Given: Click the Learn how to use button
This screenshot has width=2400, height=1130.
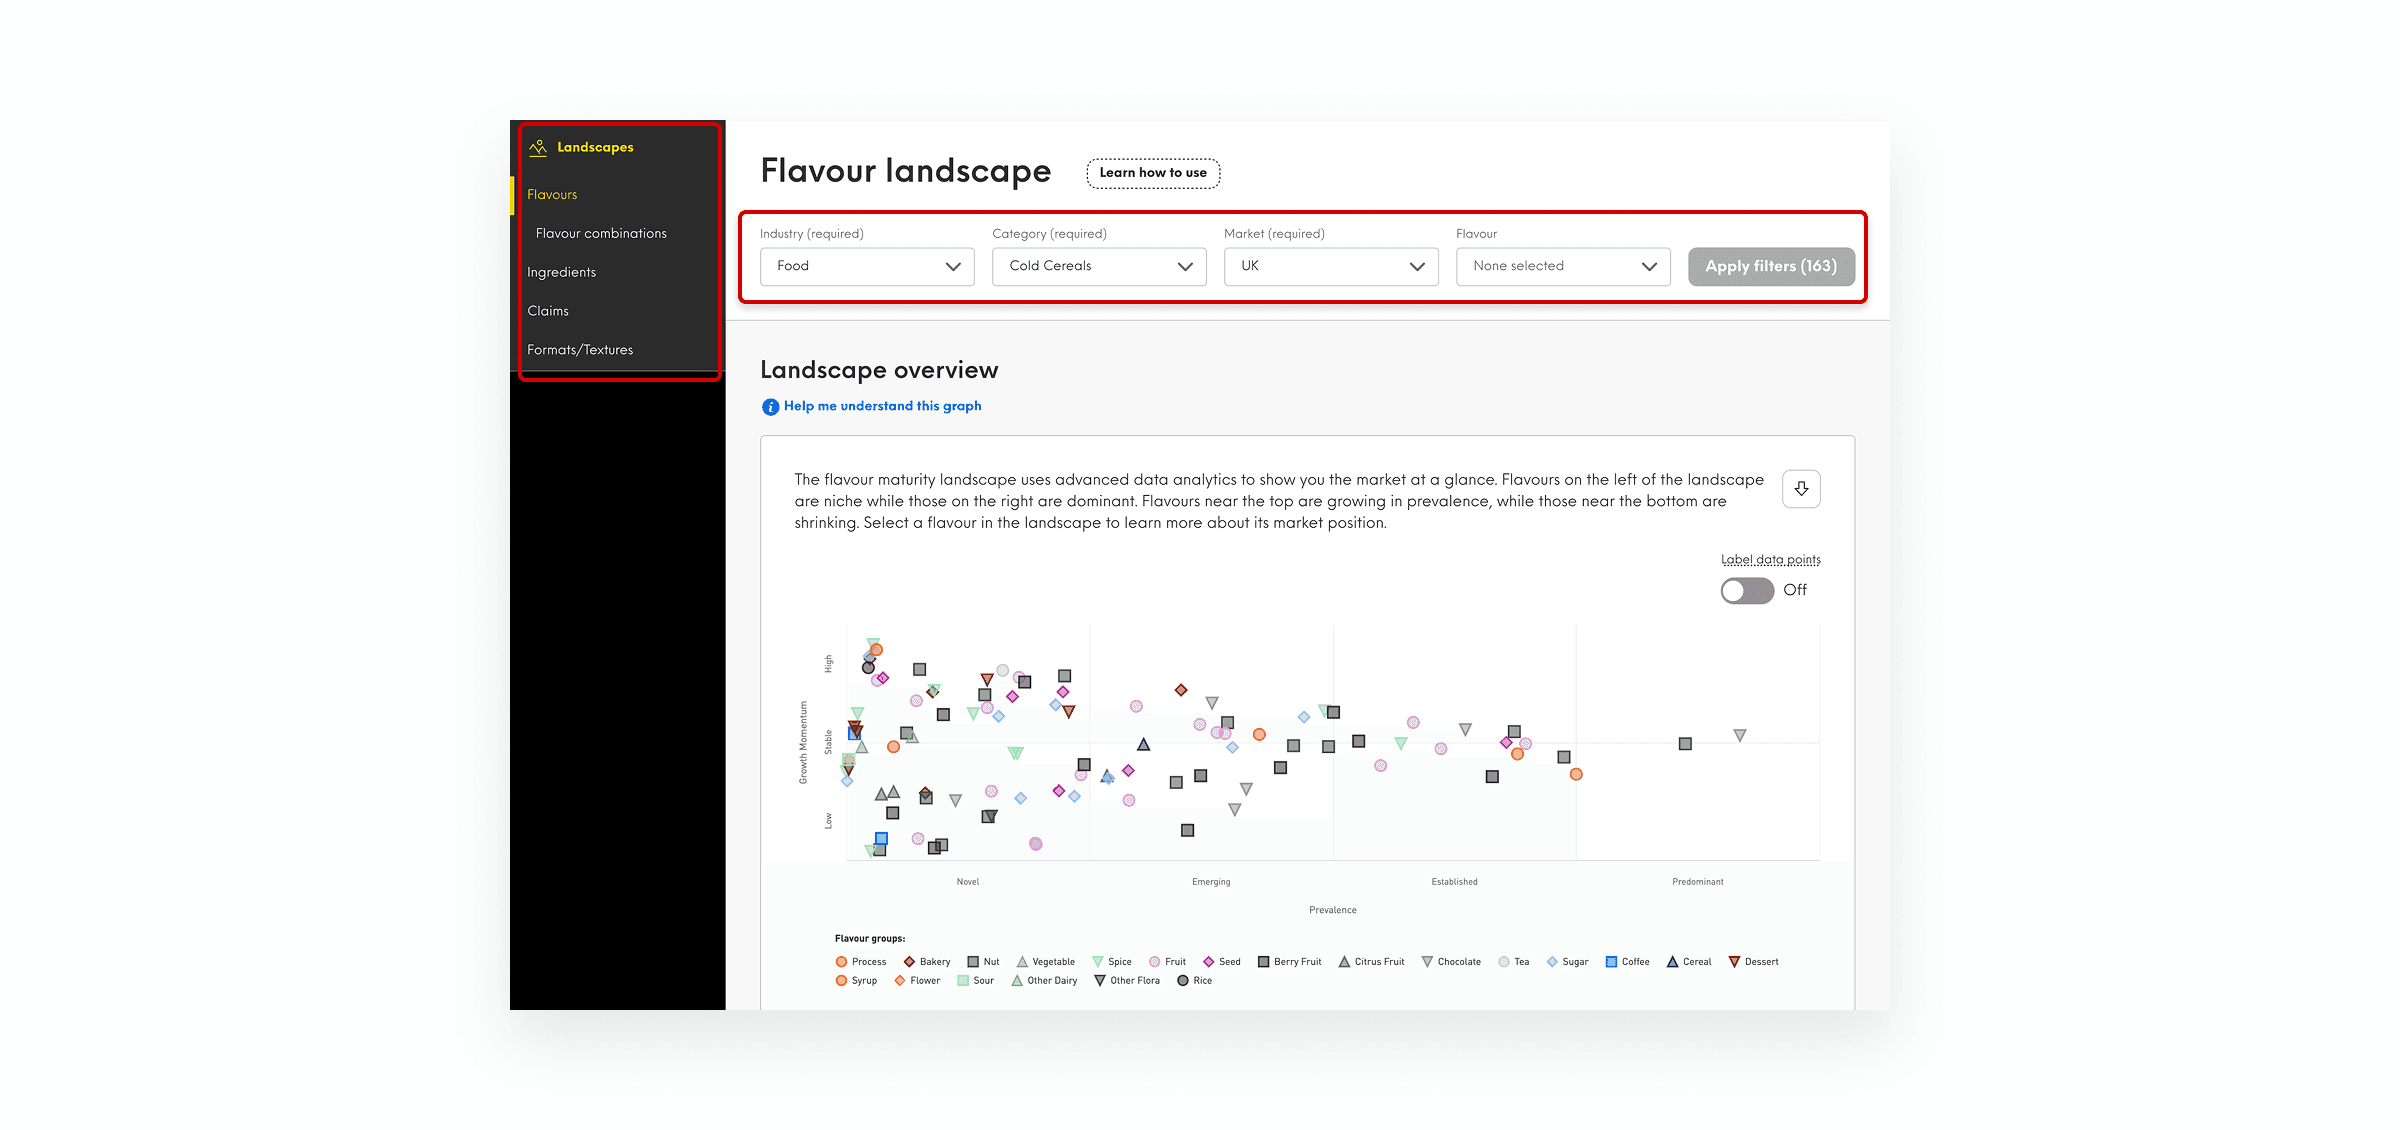Looking at the screenshot, I should tap(1153, 173).
